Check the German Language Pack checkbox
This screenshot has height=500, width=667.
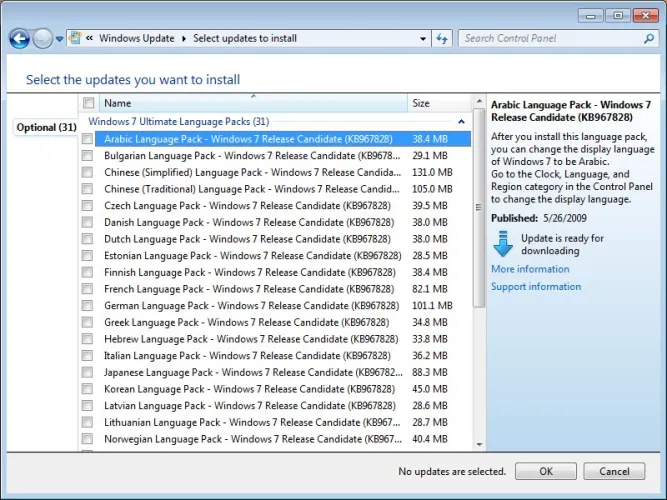(87, 306)
